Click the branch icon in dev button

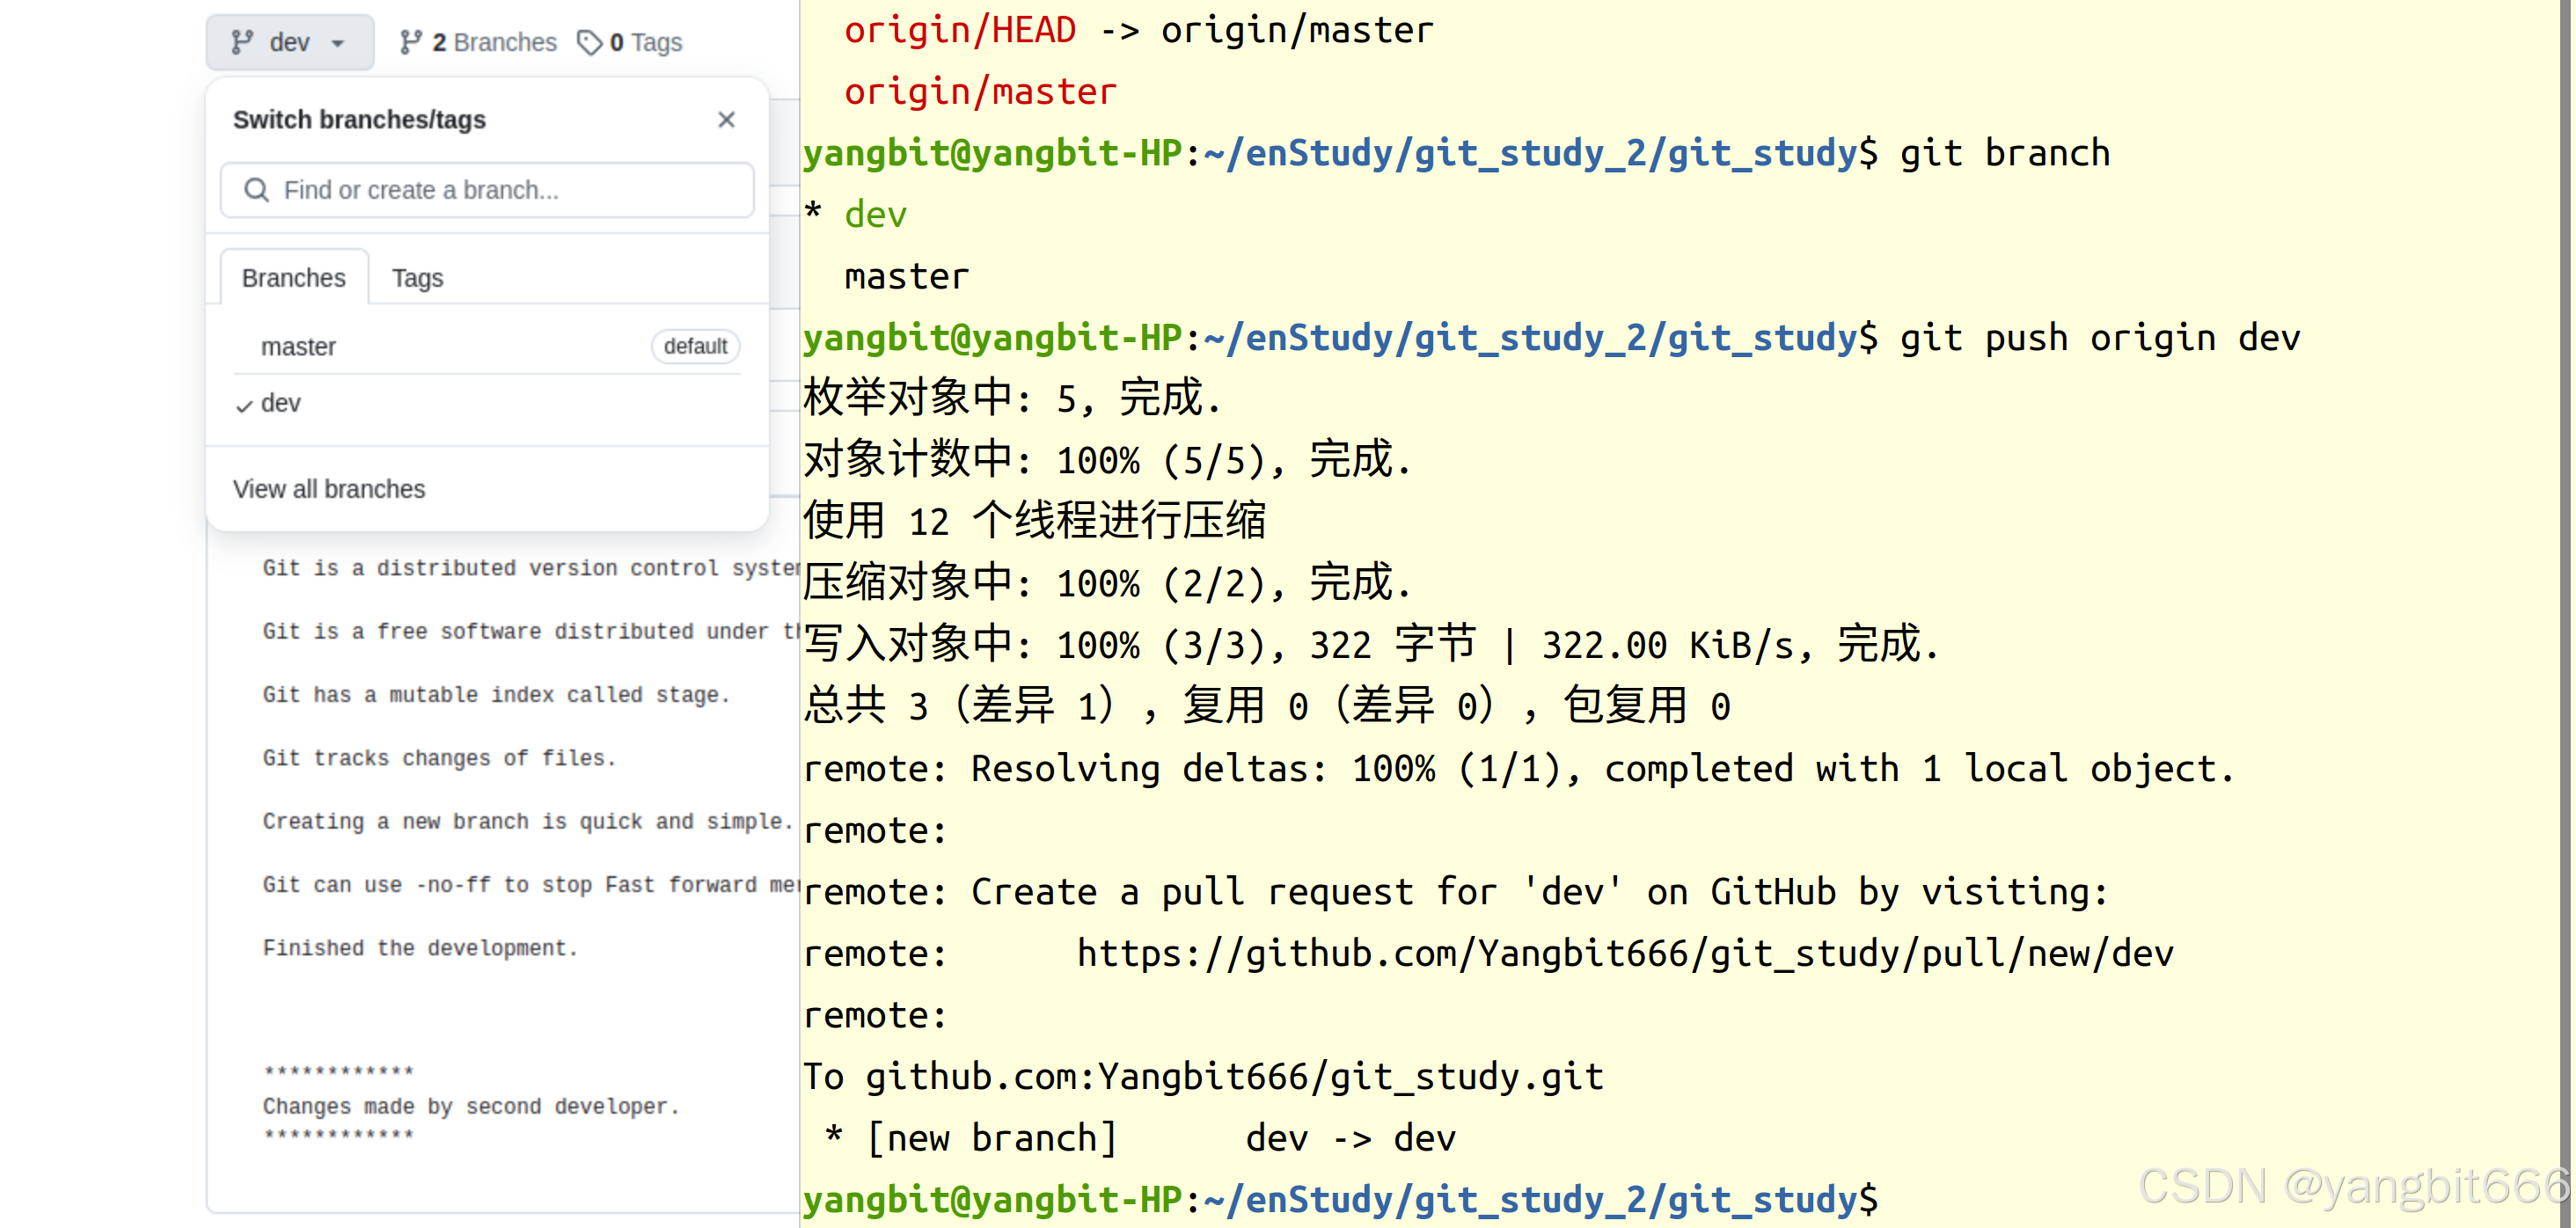click(241, 42)
